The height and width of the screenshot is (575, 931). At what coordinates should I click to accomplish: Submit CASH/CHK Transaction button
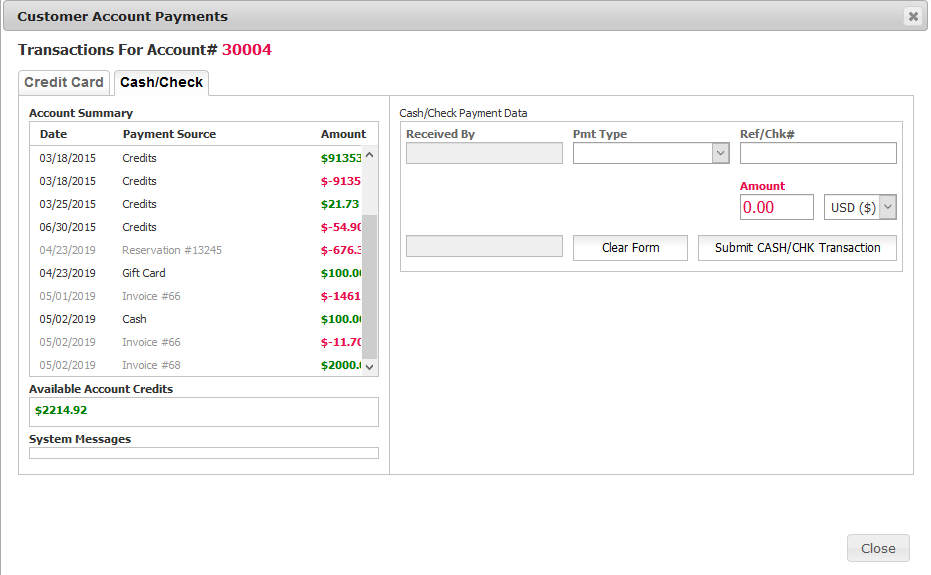797,248
